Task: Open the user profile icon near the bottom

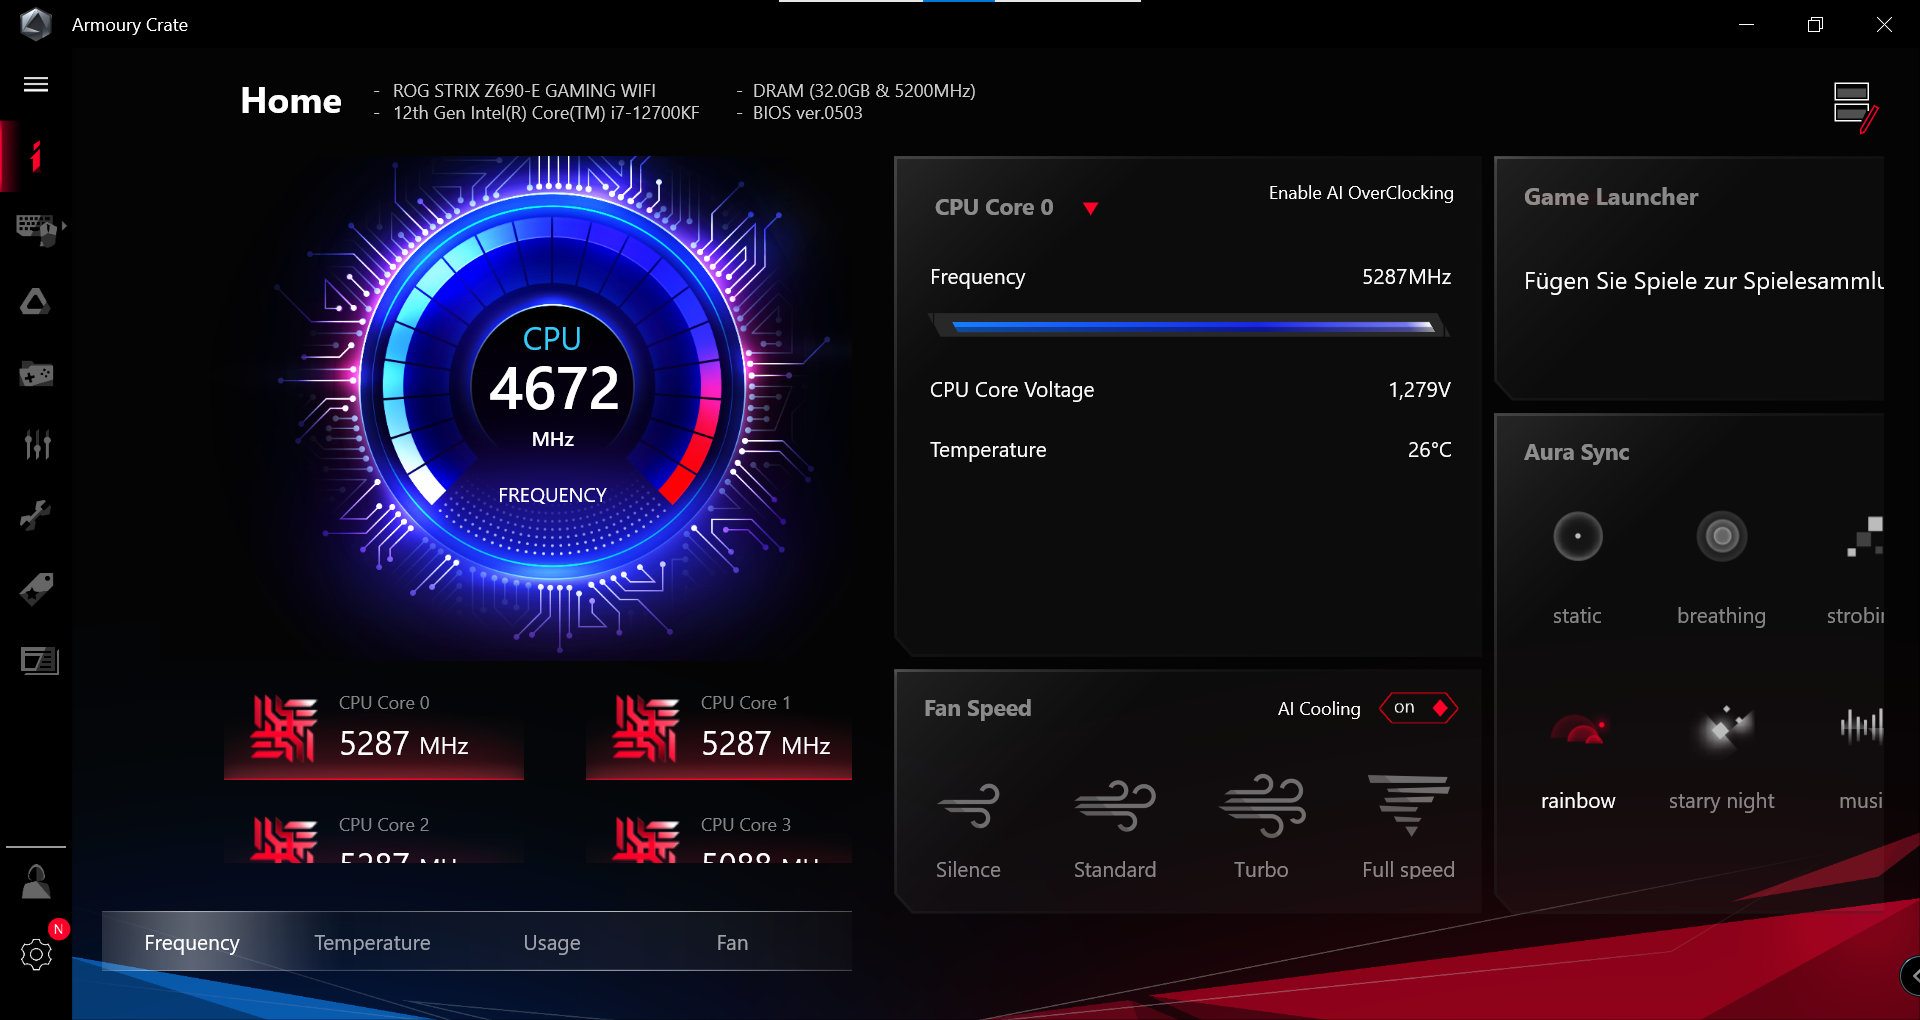Action: [x=36, y=881]
